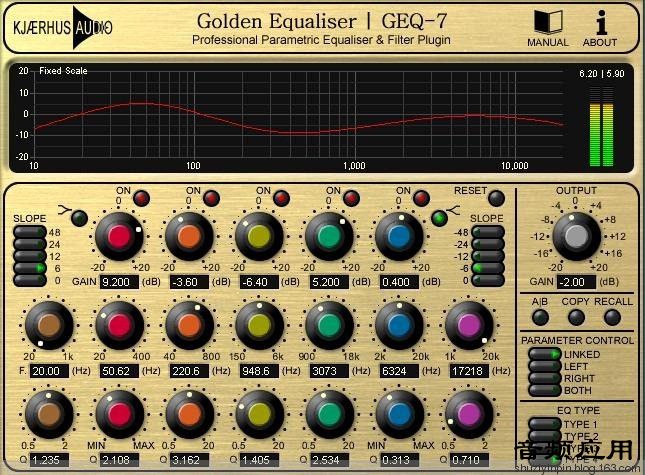Click Fixed Scale label on graph
Image resolution: width=645 pixels, height=475 pixels.
(x=63, y=71)
